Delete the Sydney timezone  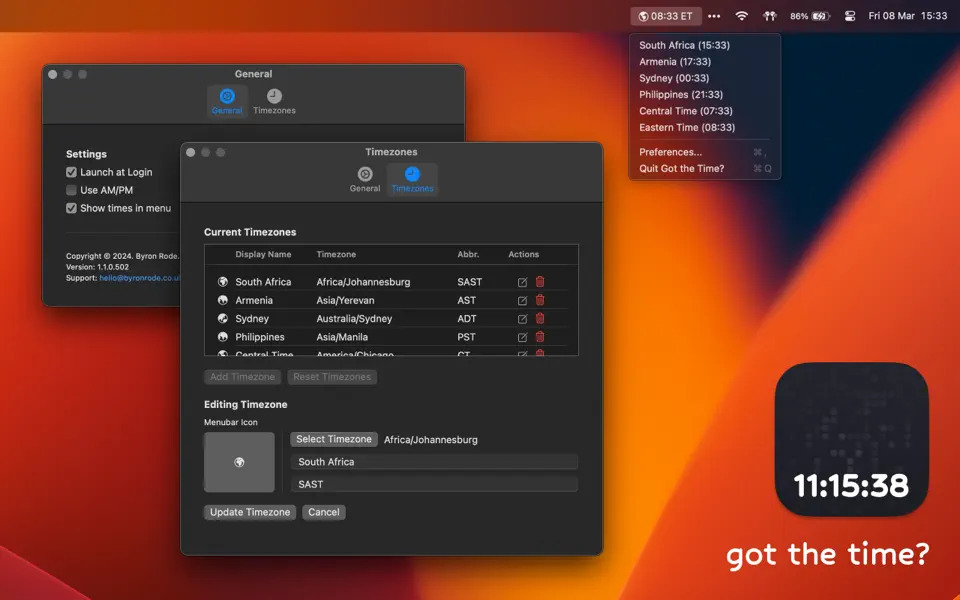pyautogui.click(x=540, y=318)
